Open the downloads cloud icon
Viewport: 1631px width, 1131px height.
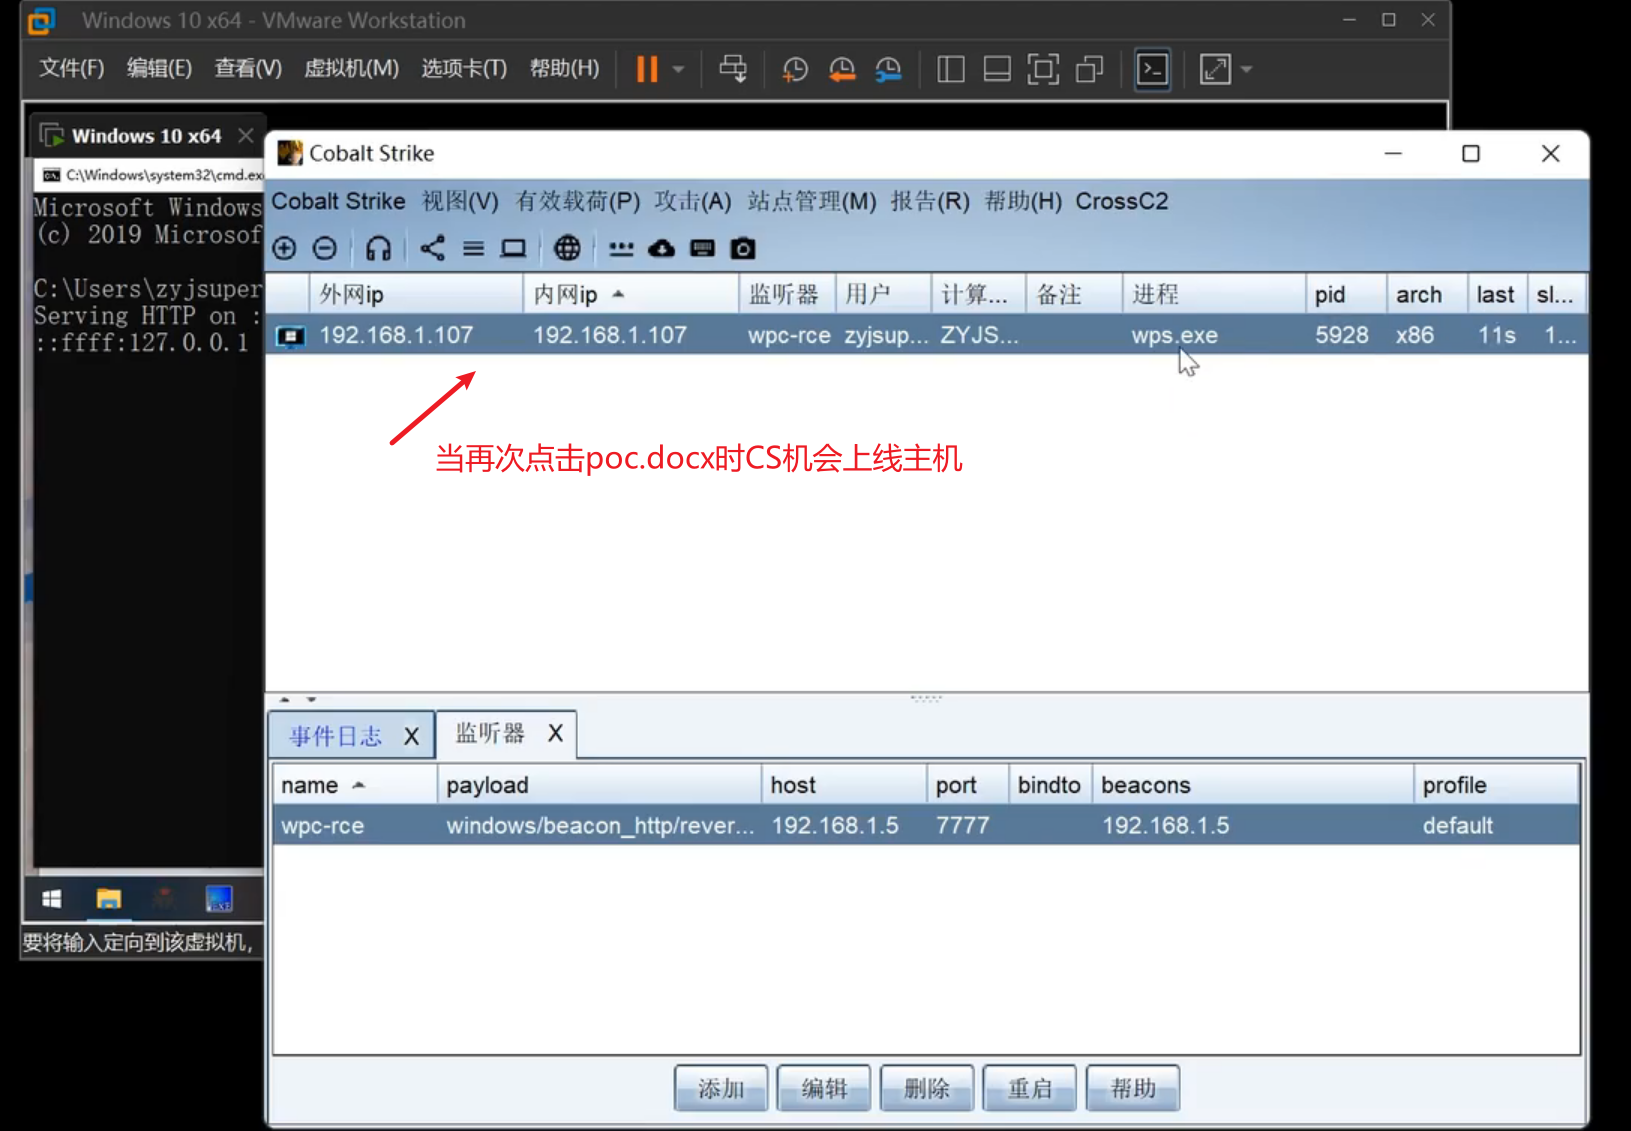[x=661, y=248]
